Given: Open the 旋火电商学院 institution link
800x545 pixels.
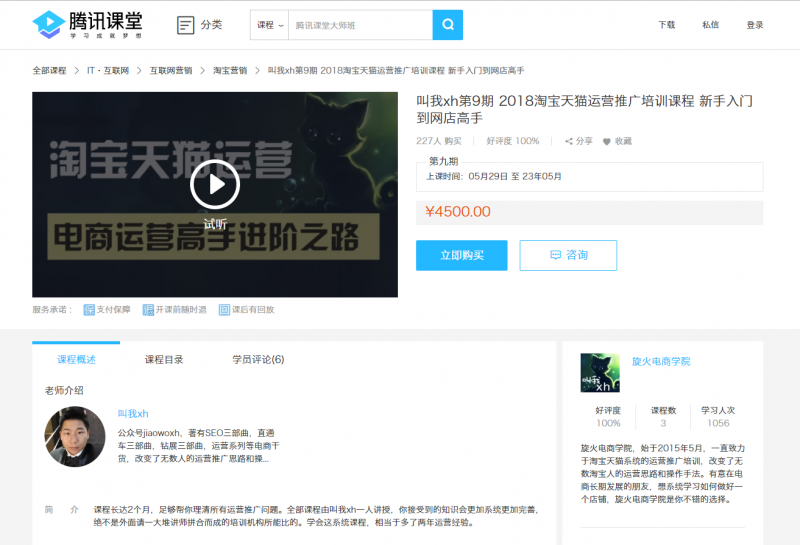Looking at the screenshot, I should coord(661,361).
